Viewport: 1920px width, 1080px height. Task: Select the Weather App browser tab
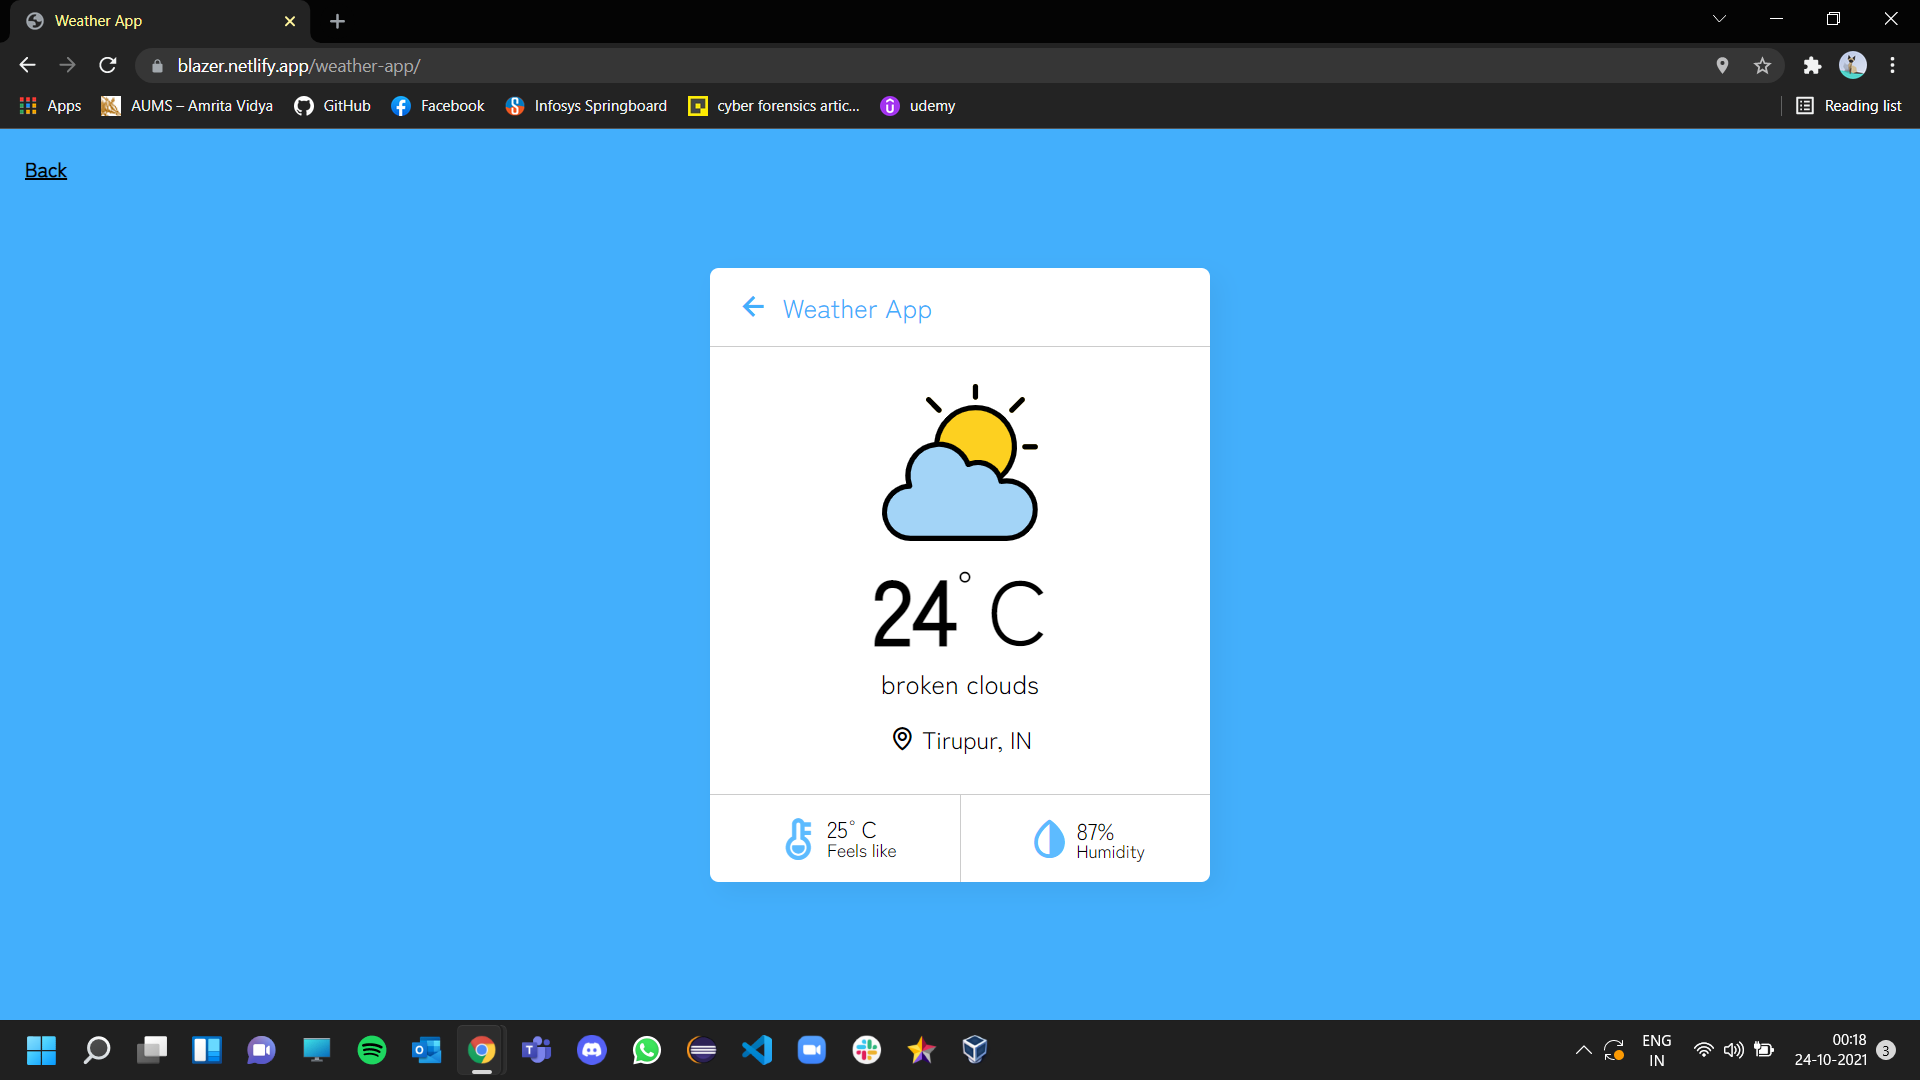[150, 21]
